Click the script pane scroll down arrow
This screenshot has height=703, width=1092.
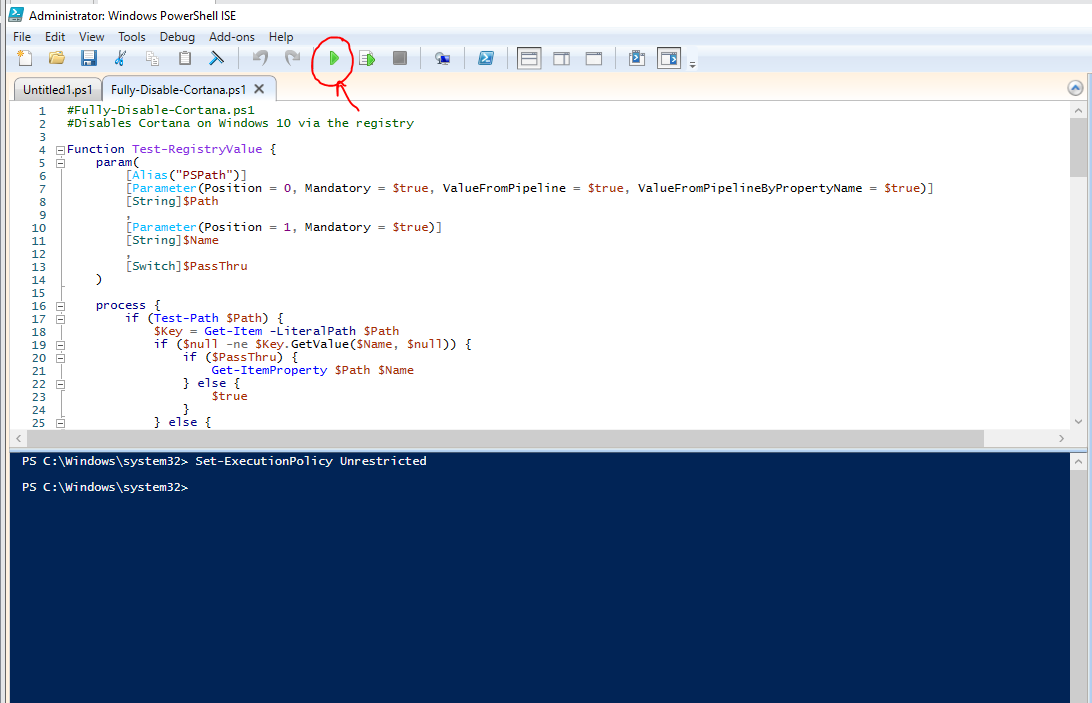(1078, 422)
